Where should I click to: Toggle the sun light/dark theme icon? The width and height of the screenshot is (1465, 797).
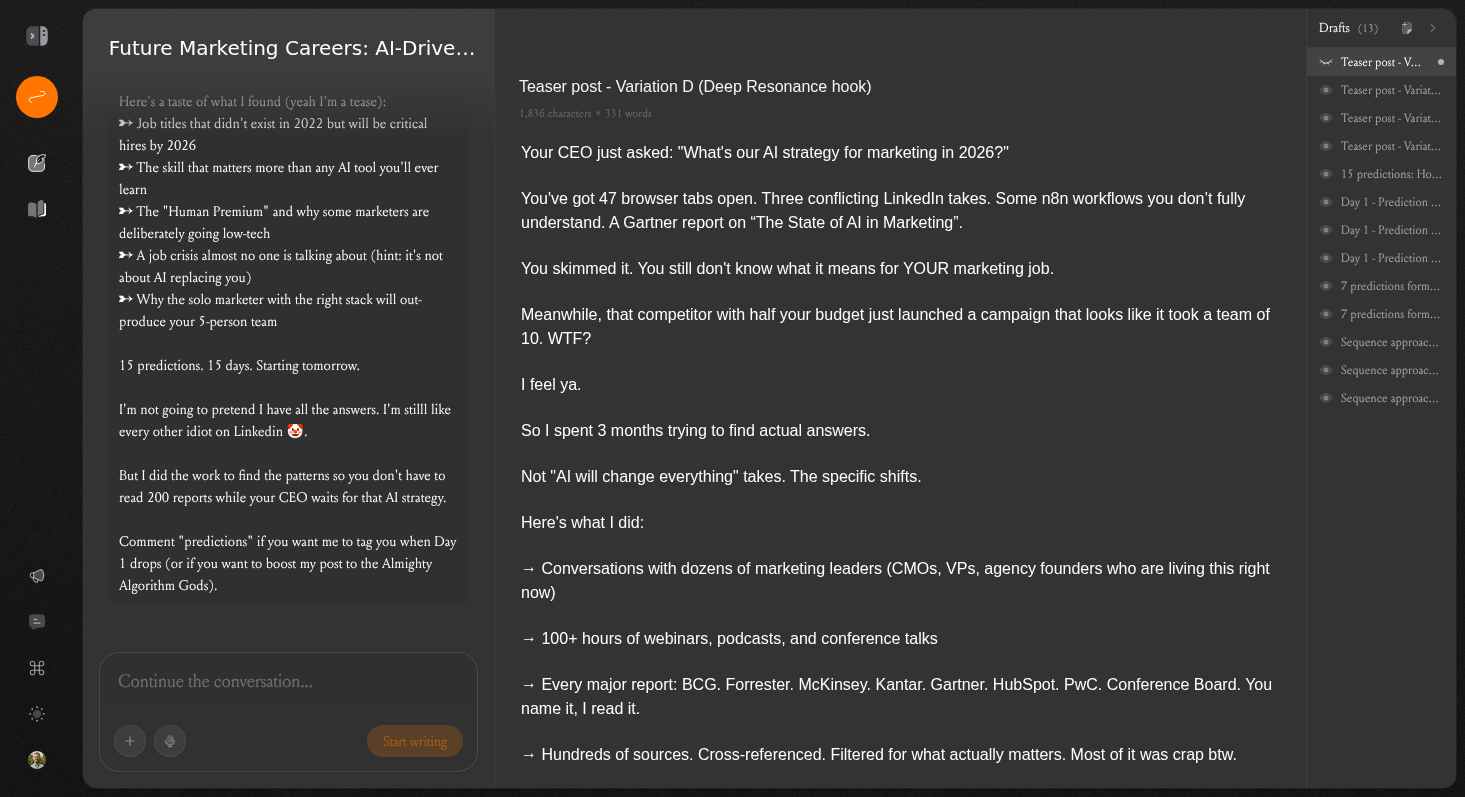[37, 714]
